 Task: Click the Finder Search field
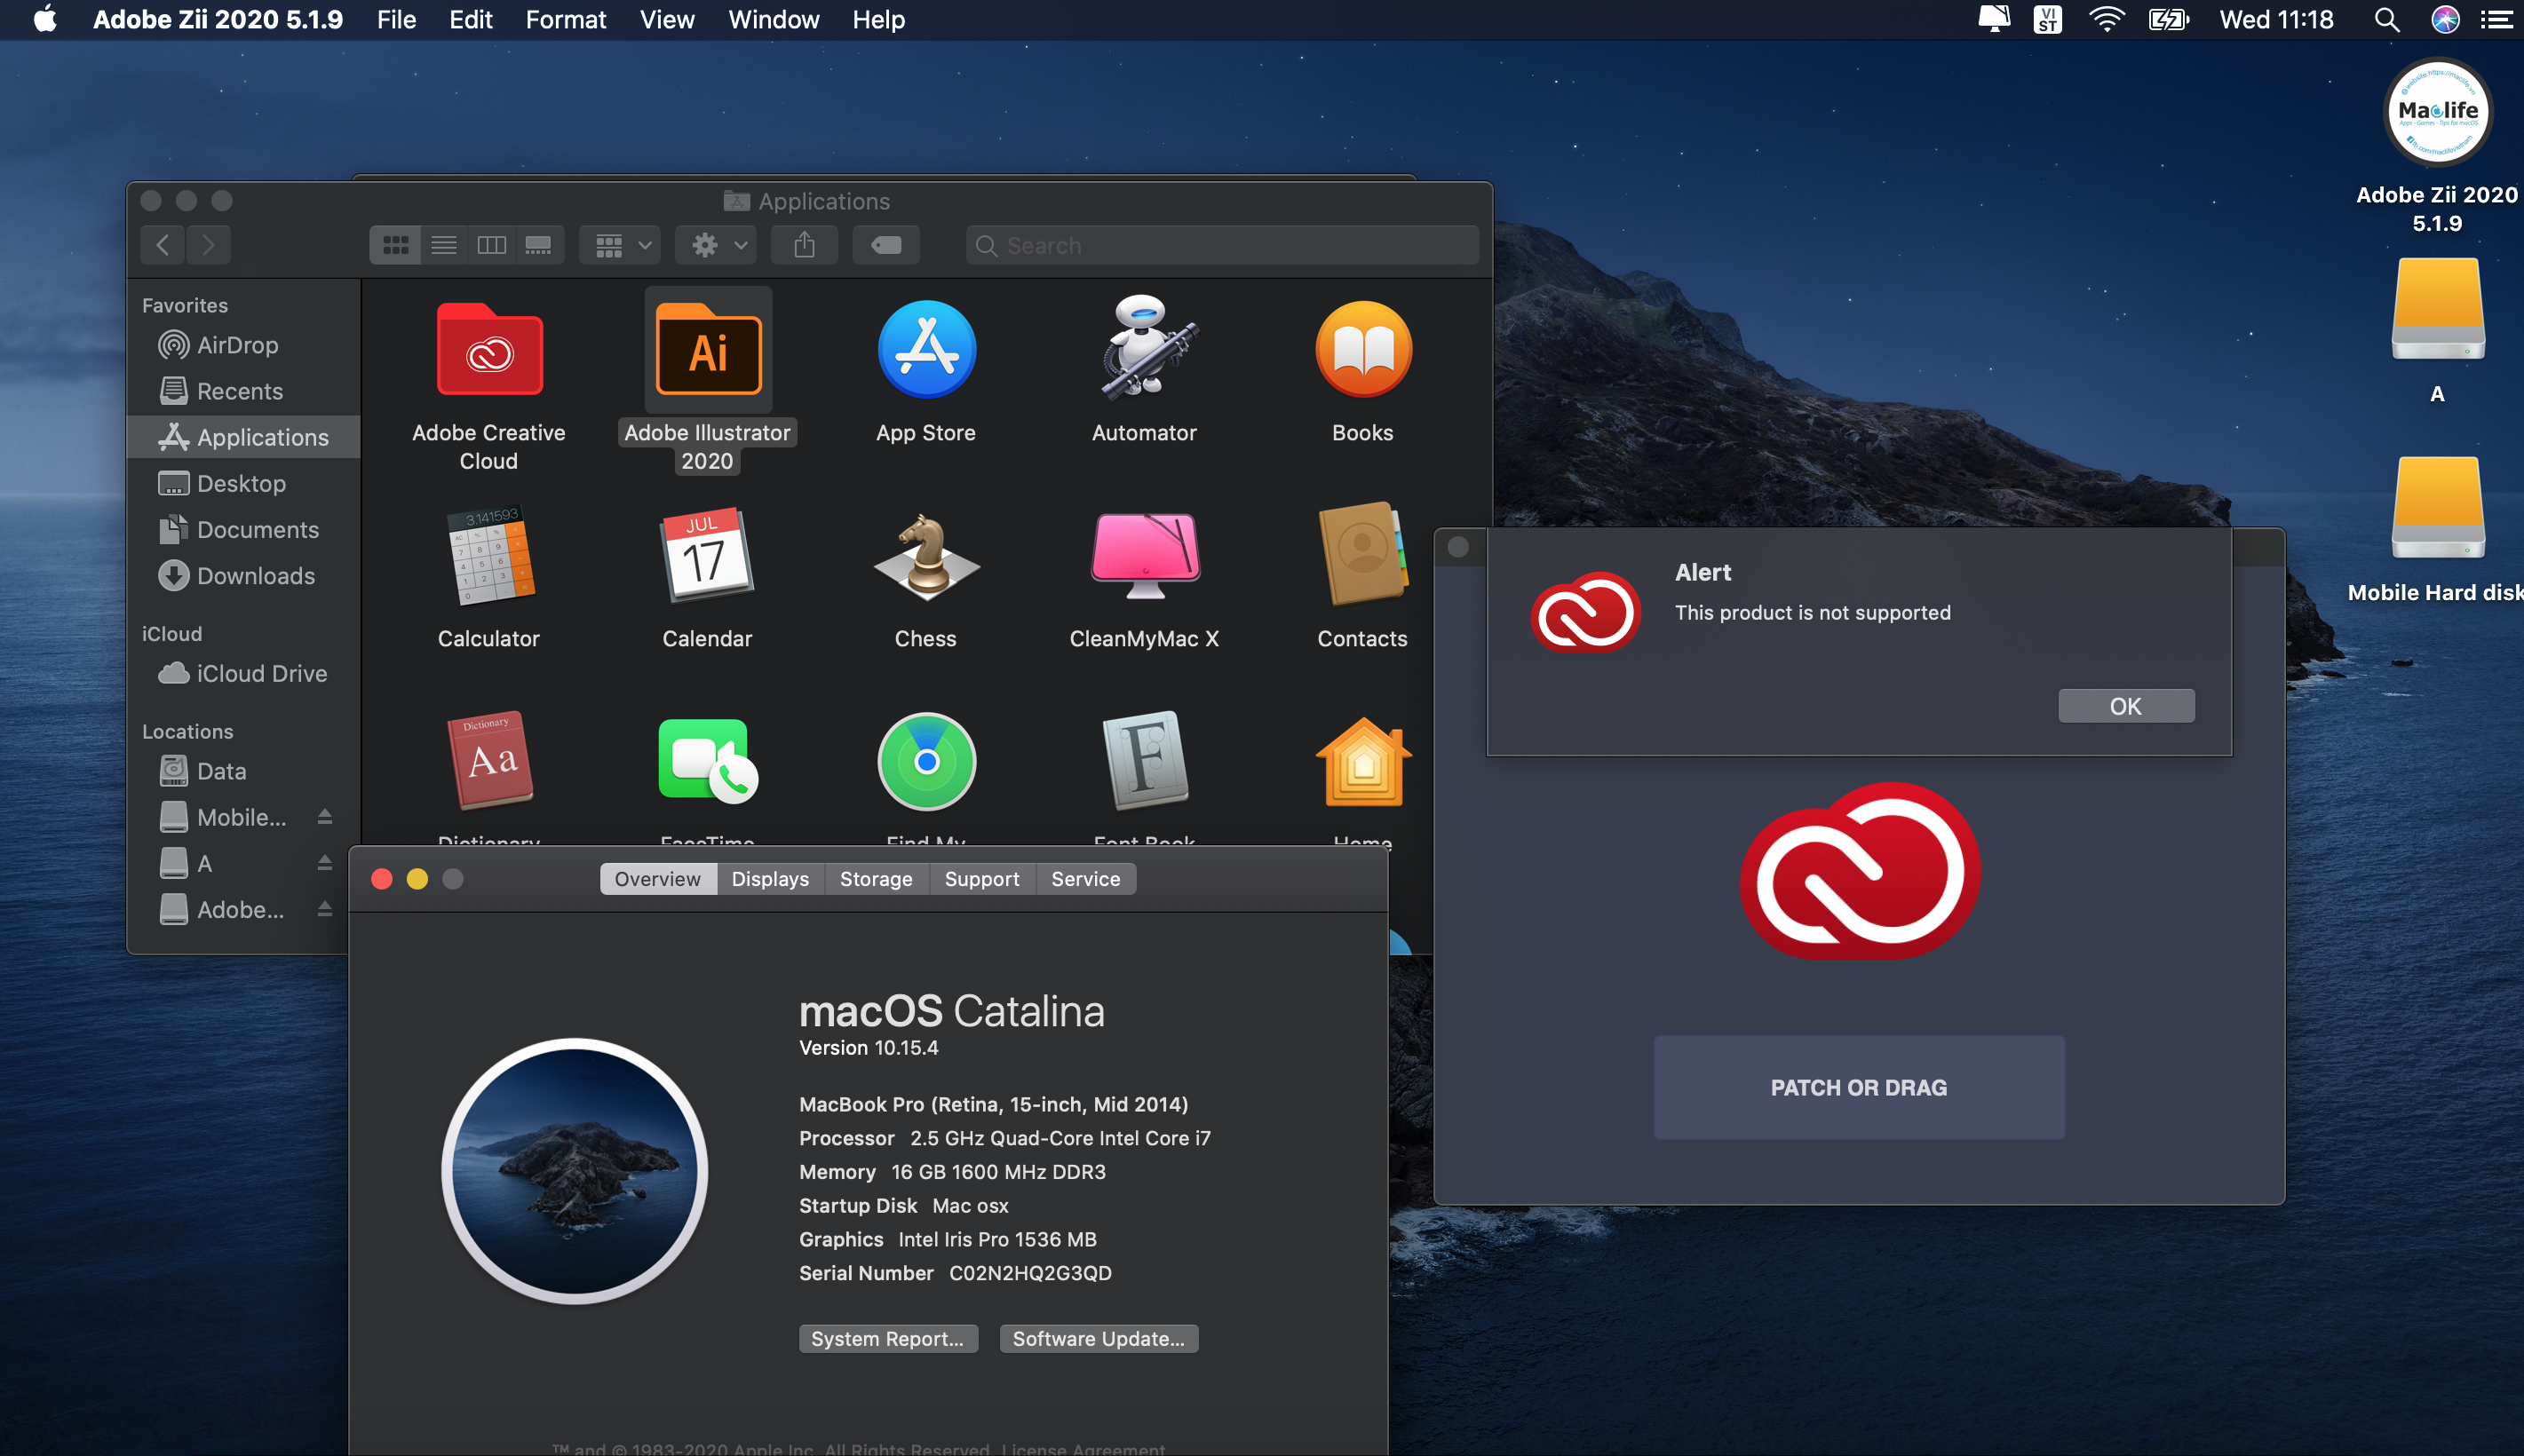[x=1222, y=245]
